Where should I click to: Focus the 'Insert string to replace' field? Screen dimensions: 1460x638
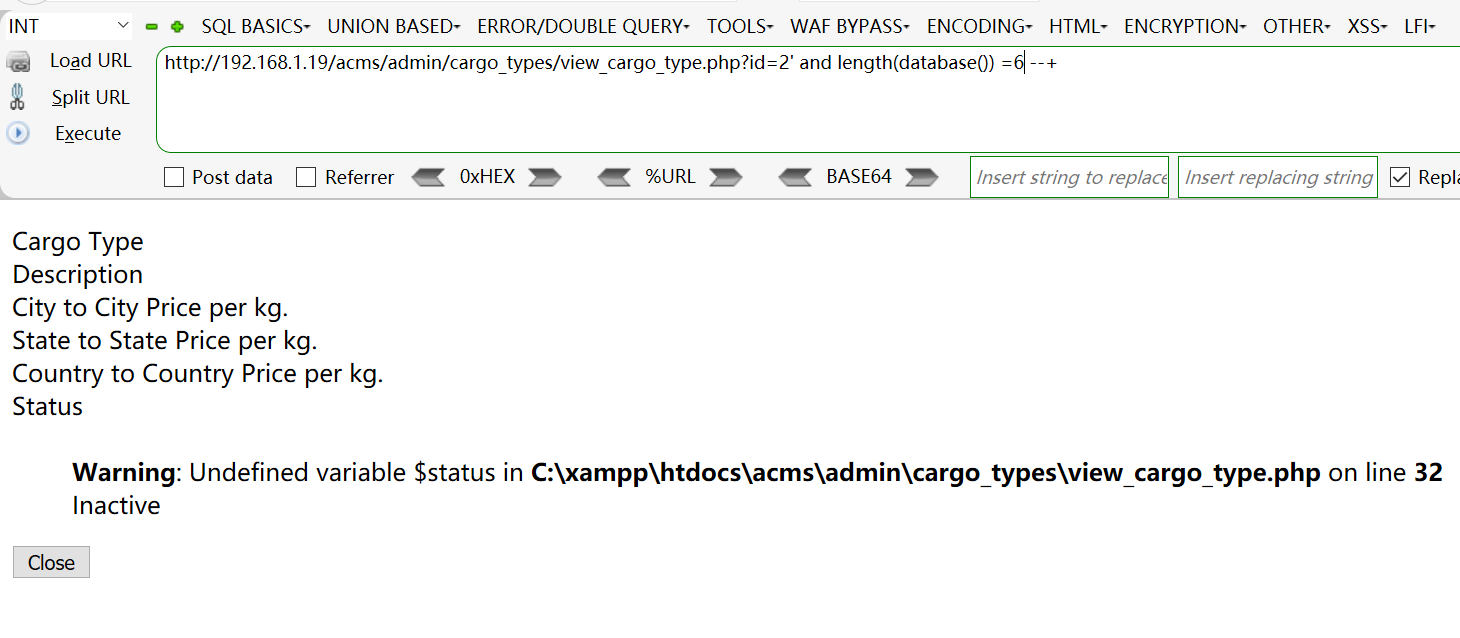(1069, 177)
